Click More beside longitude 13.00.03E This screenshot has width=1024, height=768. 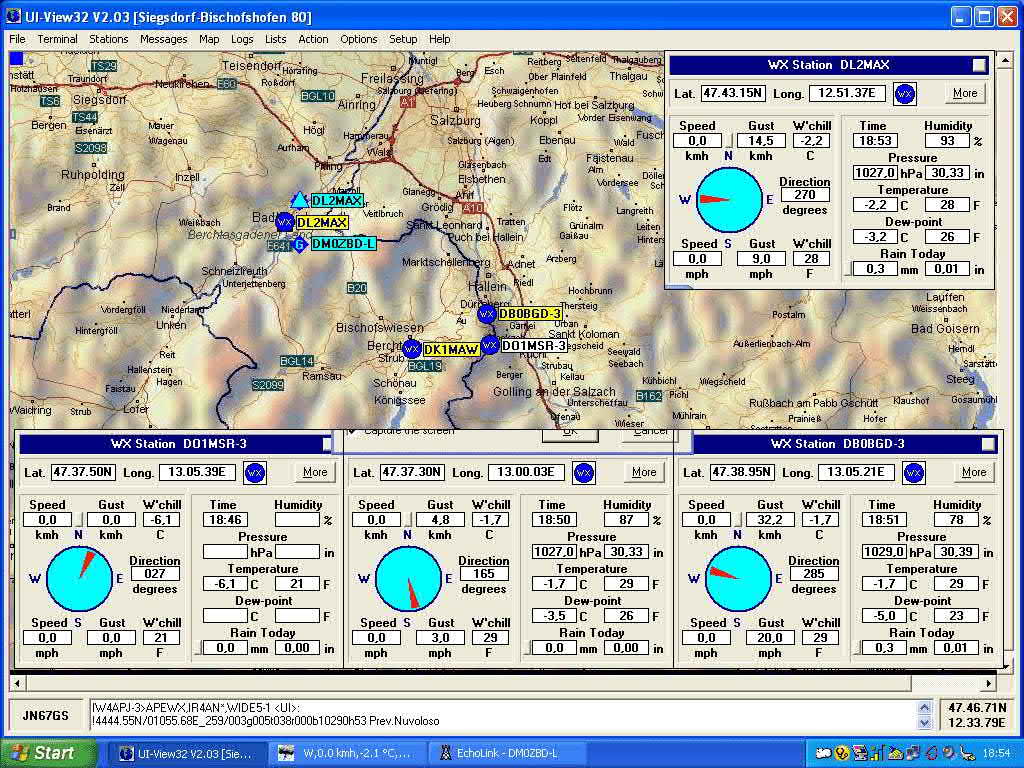[644, 472]
